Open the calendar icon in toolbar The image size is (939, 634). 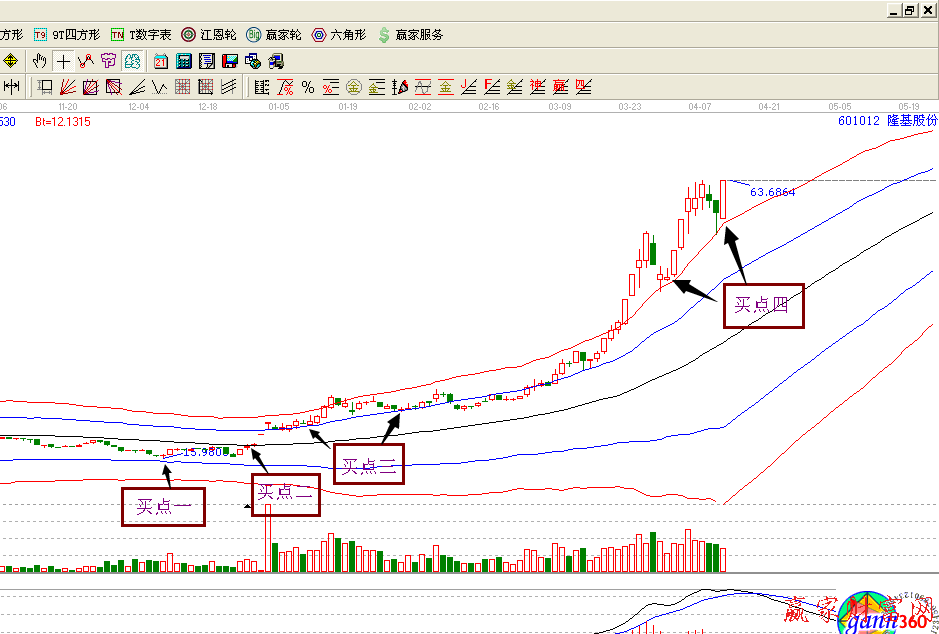[x=160, y=61]
